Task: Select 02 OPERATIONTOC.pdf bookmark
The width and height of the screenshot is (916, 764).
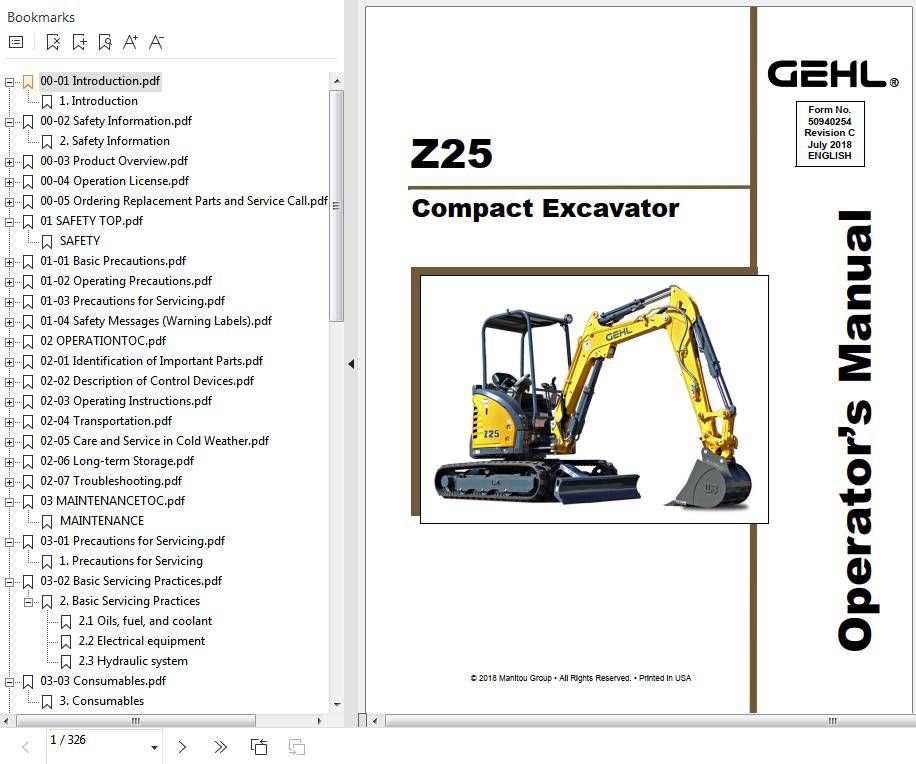Action: (103, 341)
